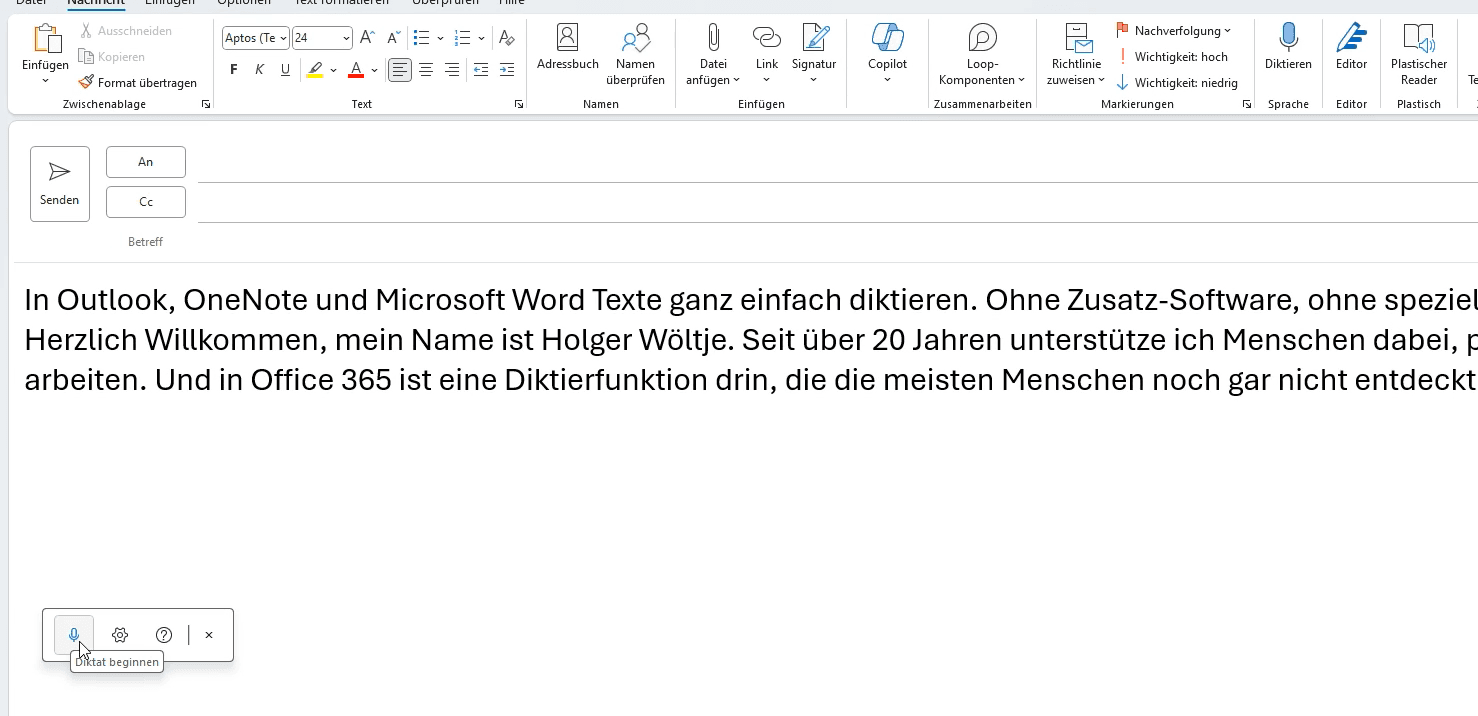Open Copilot in the ribbon
This screenshot has height=716, width=1478.
(887, 55)
